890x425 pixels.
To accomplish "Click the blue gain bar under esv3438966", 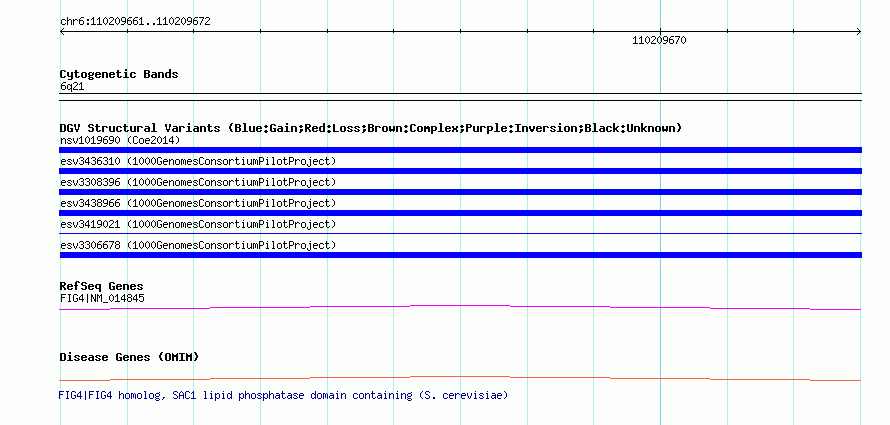I will (460, 213).
